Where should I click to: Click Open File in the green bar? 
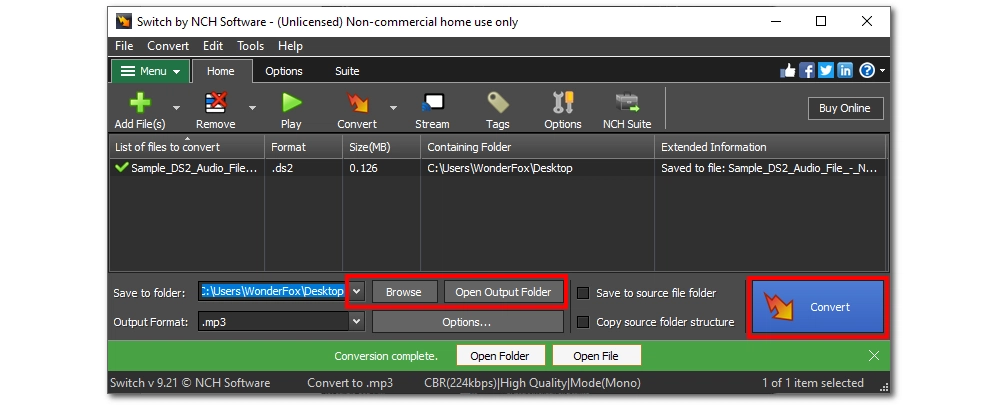pos(596,356)
